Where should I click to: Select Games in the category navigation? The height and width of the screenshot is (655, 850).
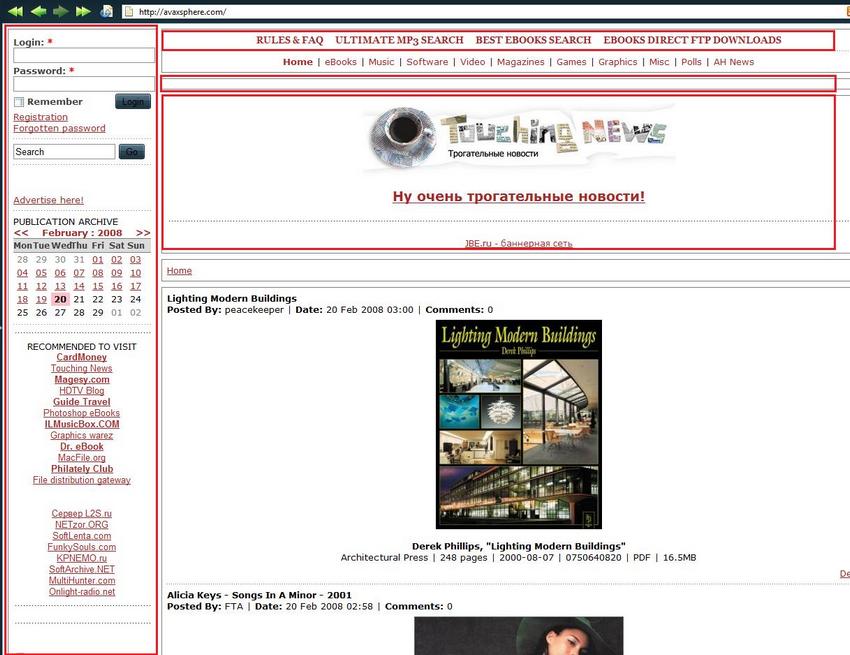coord(571,62)
